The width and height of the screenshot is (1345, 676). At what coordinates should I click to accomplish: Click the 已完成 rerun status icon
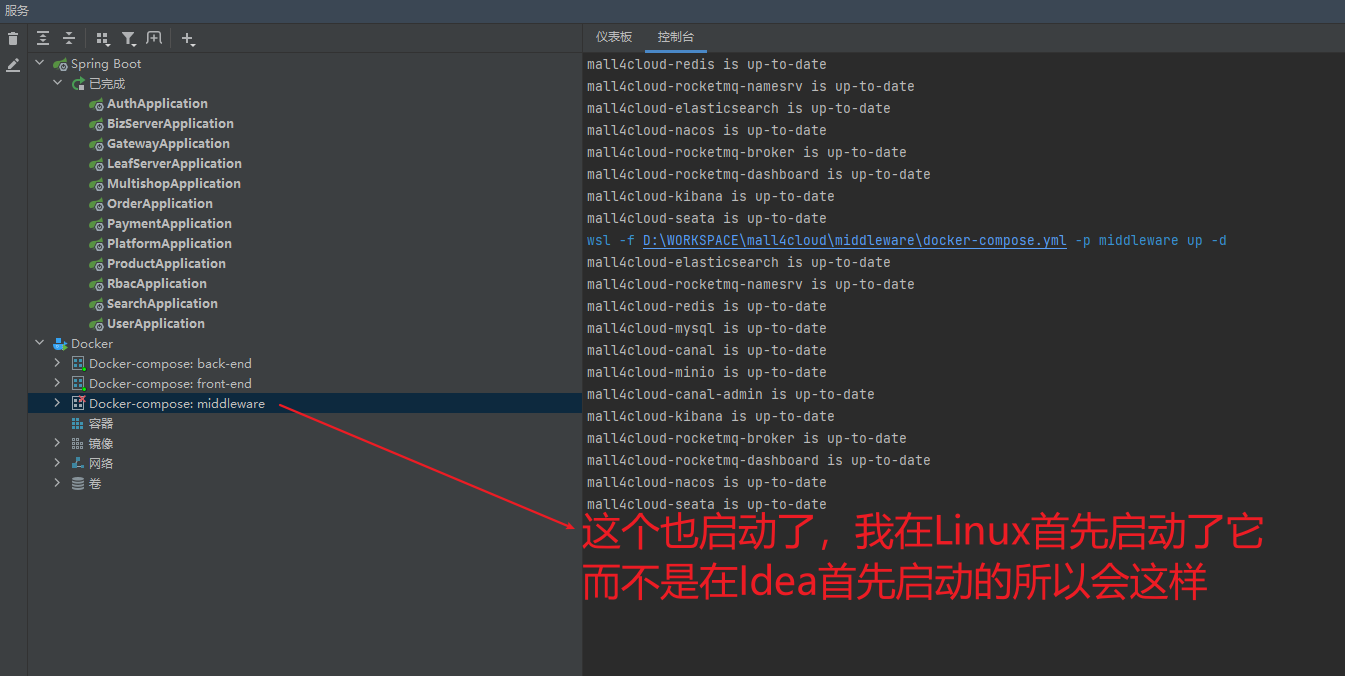(x=78, y=84)
